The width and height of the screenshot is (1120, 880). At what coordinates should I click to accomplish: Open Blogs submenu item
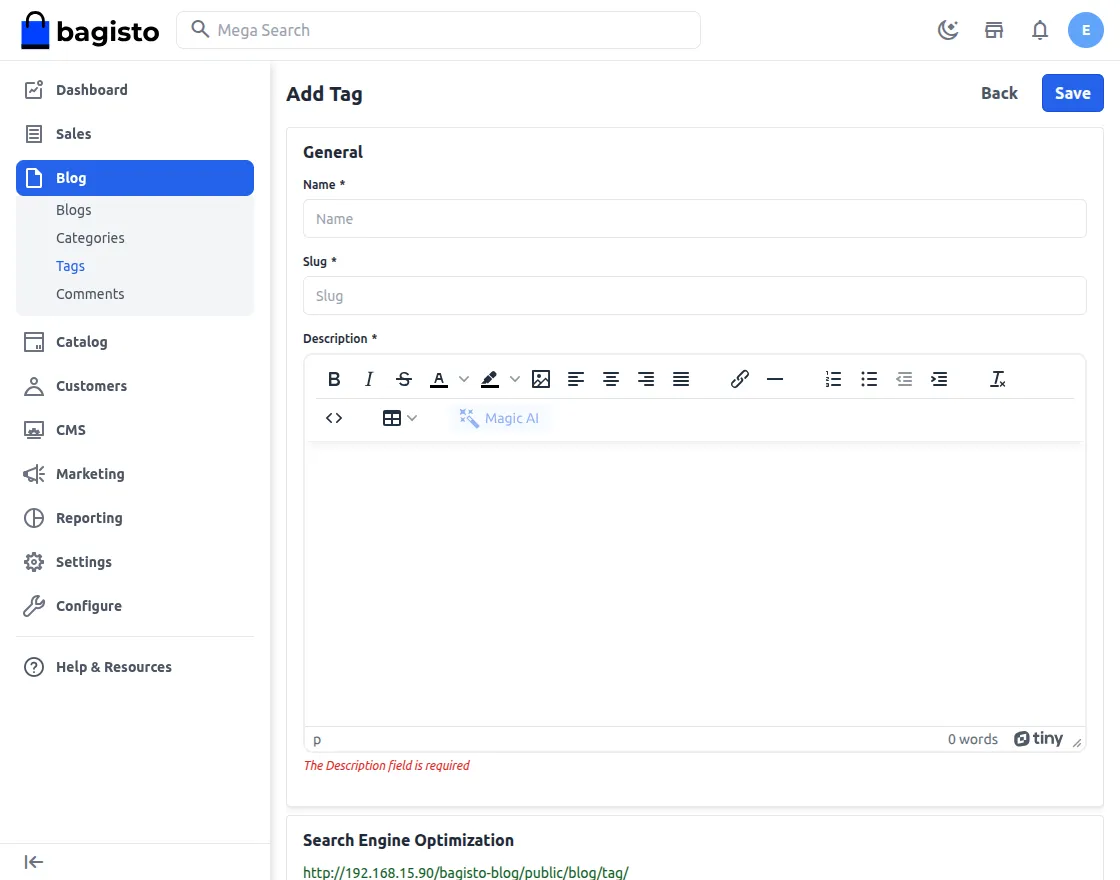click(x=74, y=210)
